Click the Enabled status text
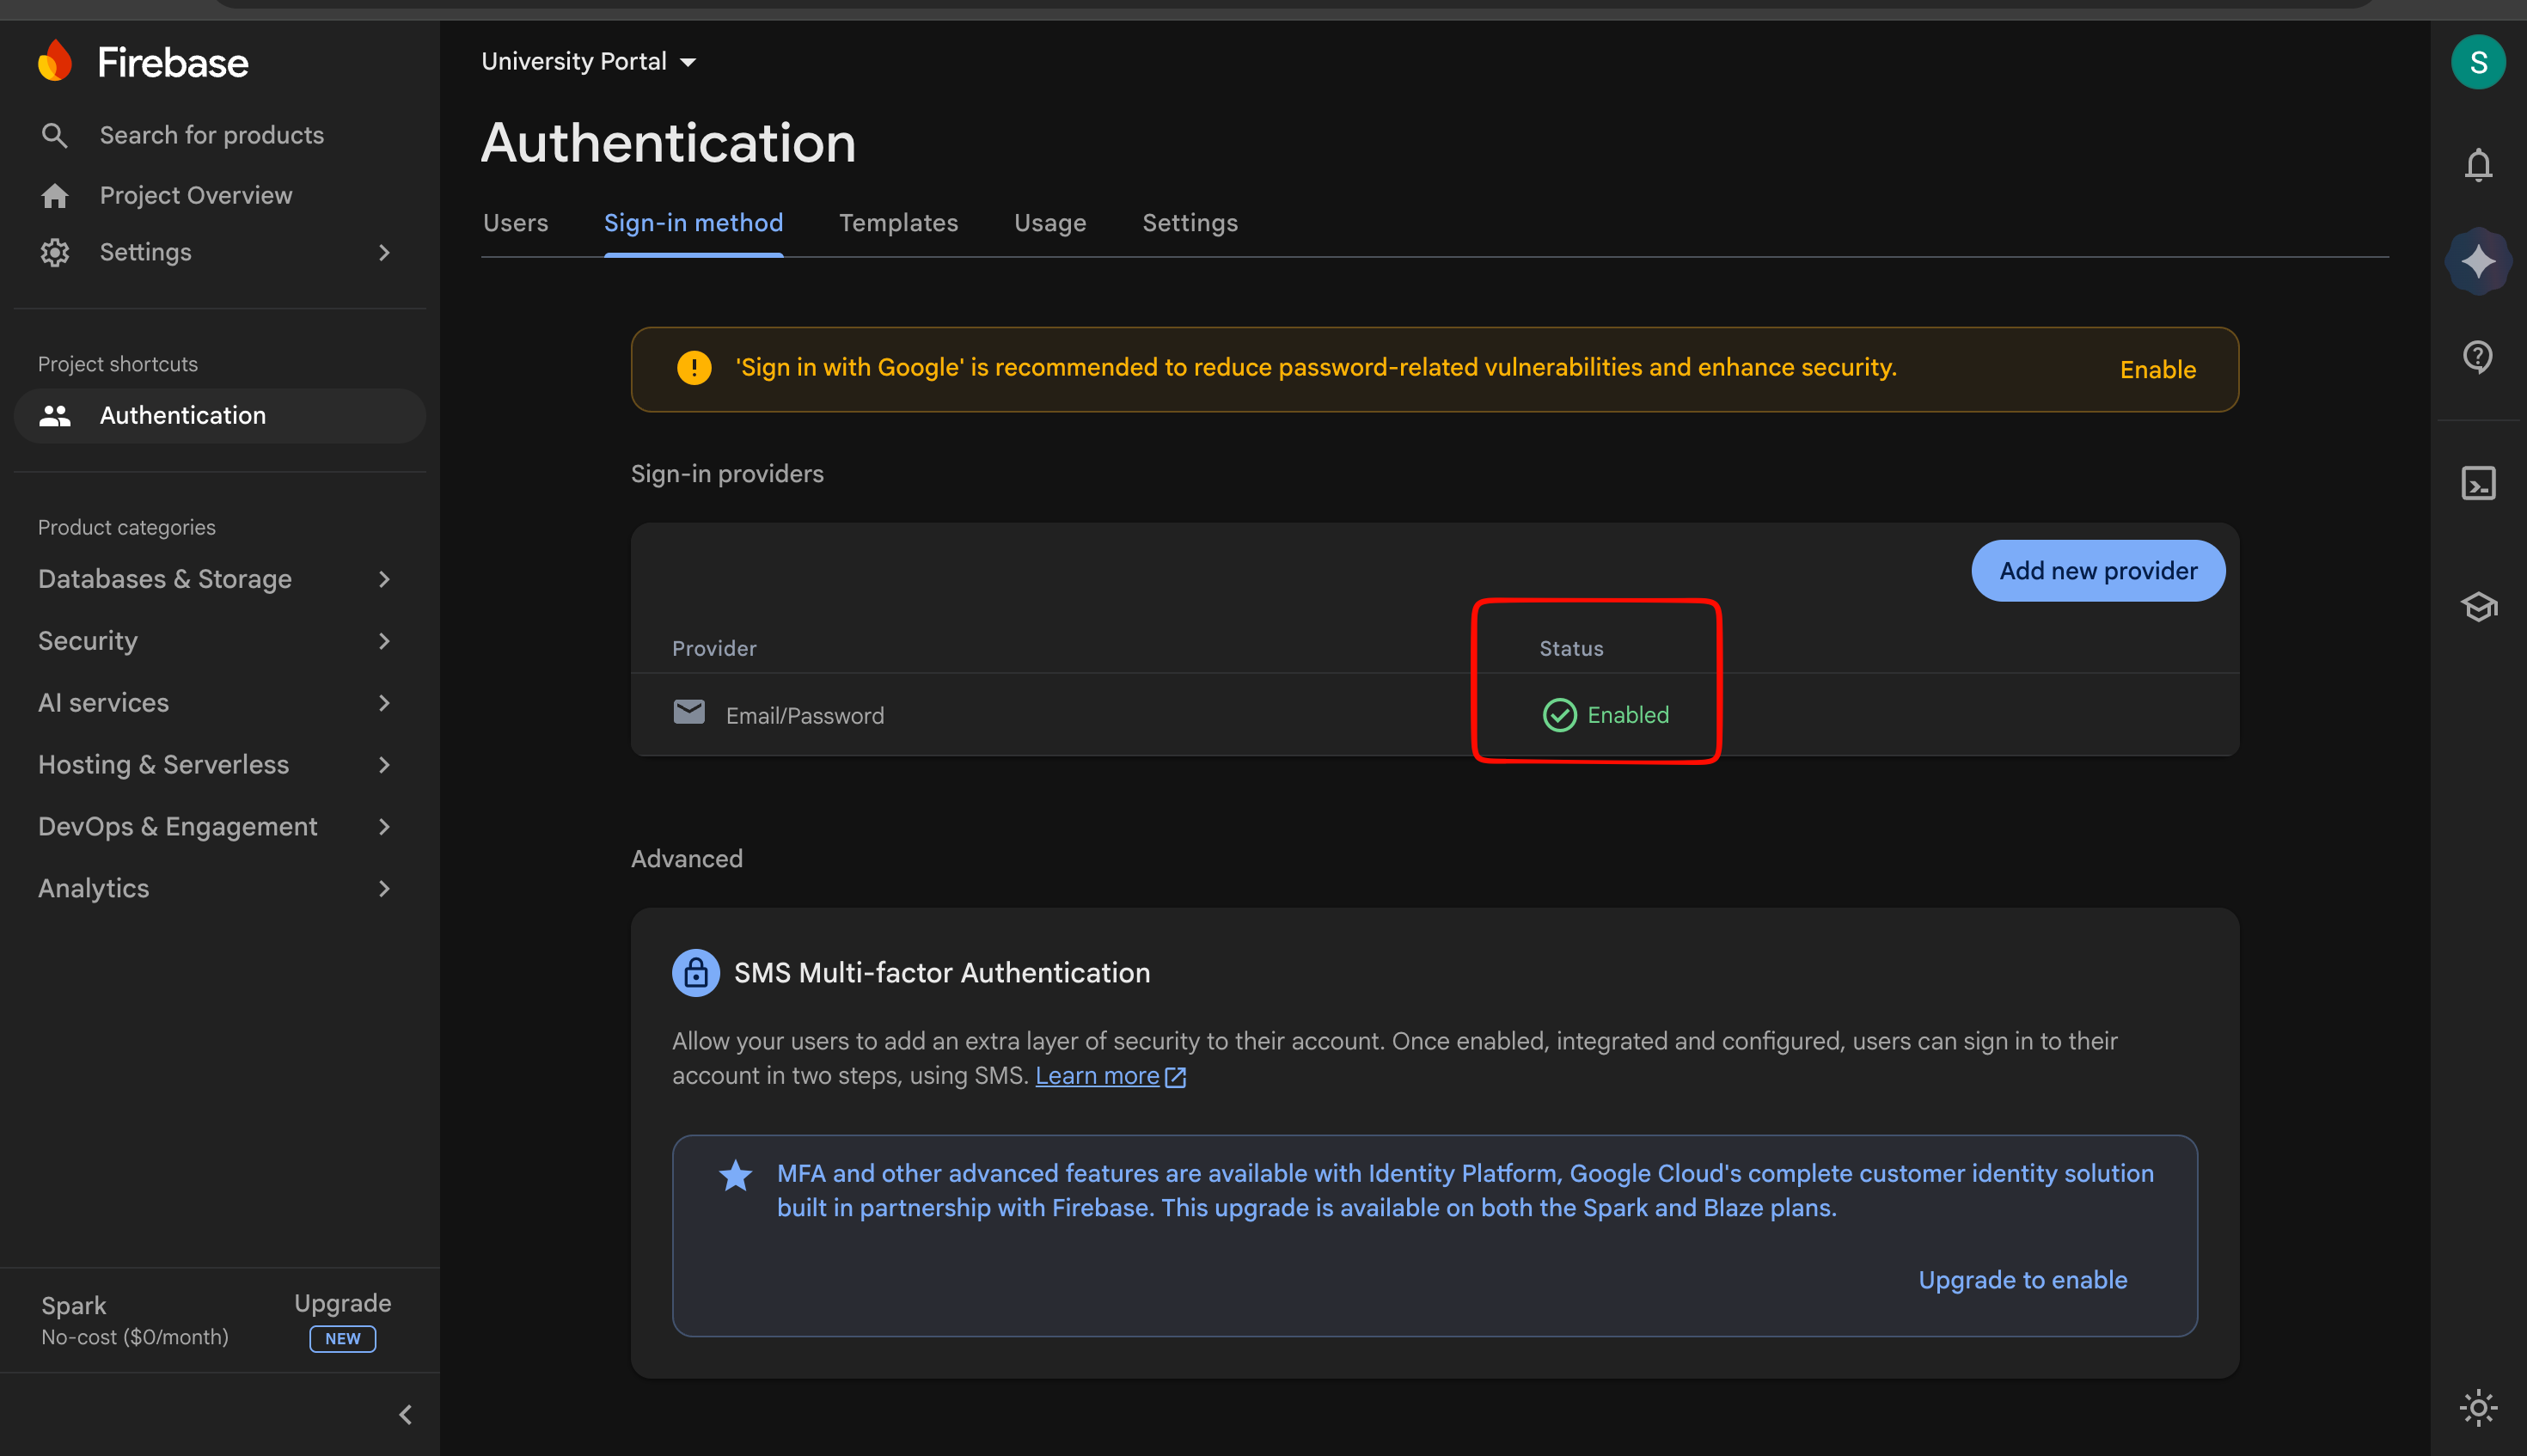Screen dimensions: 2527x1456 [1628, 715]
